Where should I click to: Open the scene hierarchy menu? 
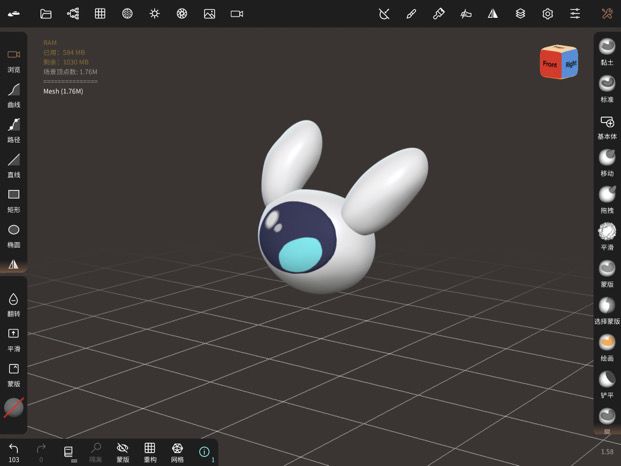(x=73, y=14)
